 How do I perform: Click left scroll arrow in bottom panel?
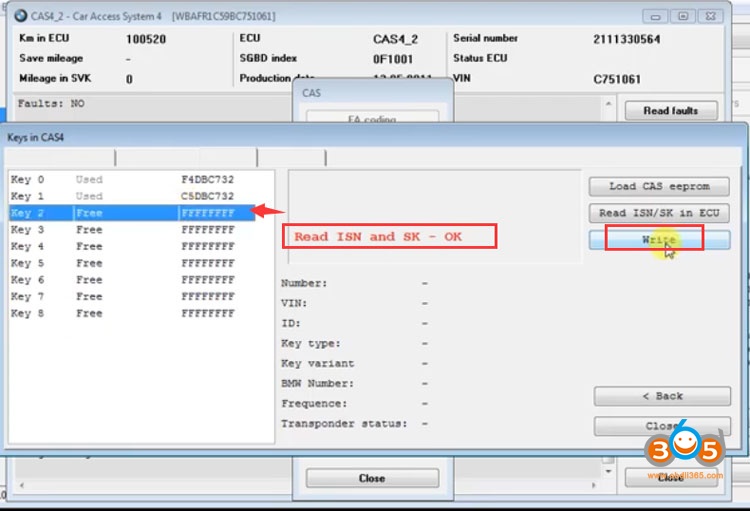tap(22, 485)
